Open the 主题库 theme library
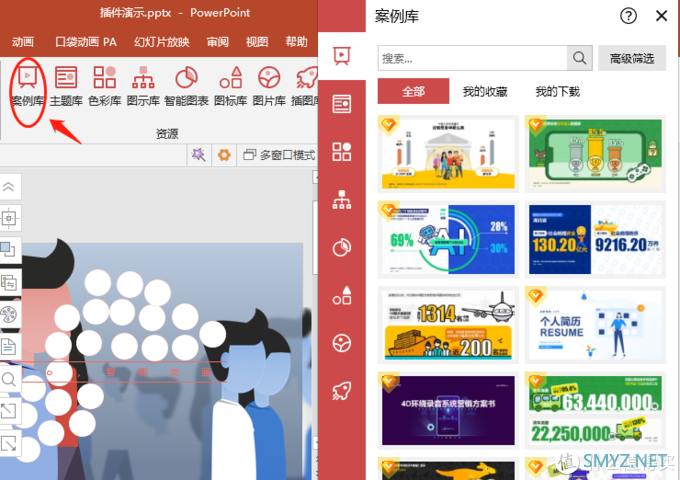680x480 pixels. tap(66, 85)
